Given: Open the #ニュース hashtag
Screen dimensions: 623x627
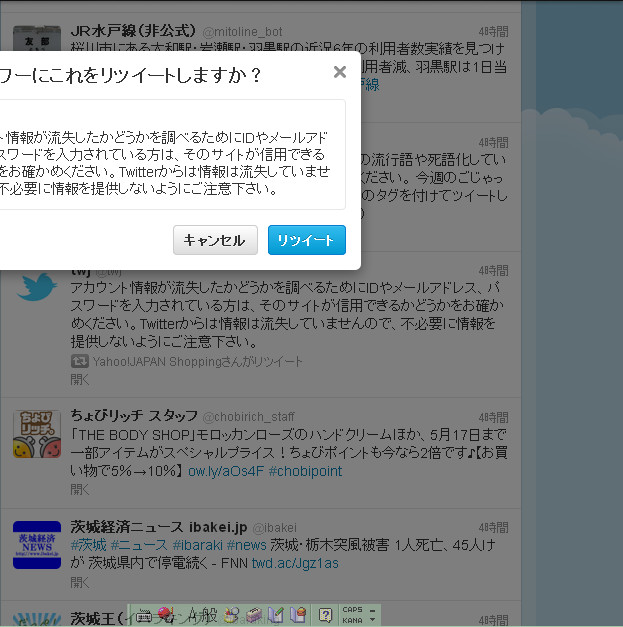Looking at the screenshot, I should (x=139, y=545).
